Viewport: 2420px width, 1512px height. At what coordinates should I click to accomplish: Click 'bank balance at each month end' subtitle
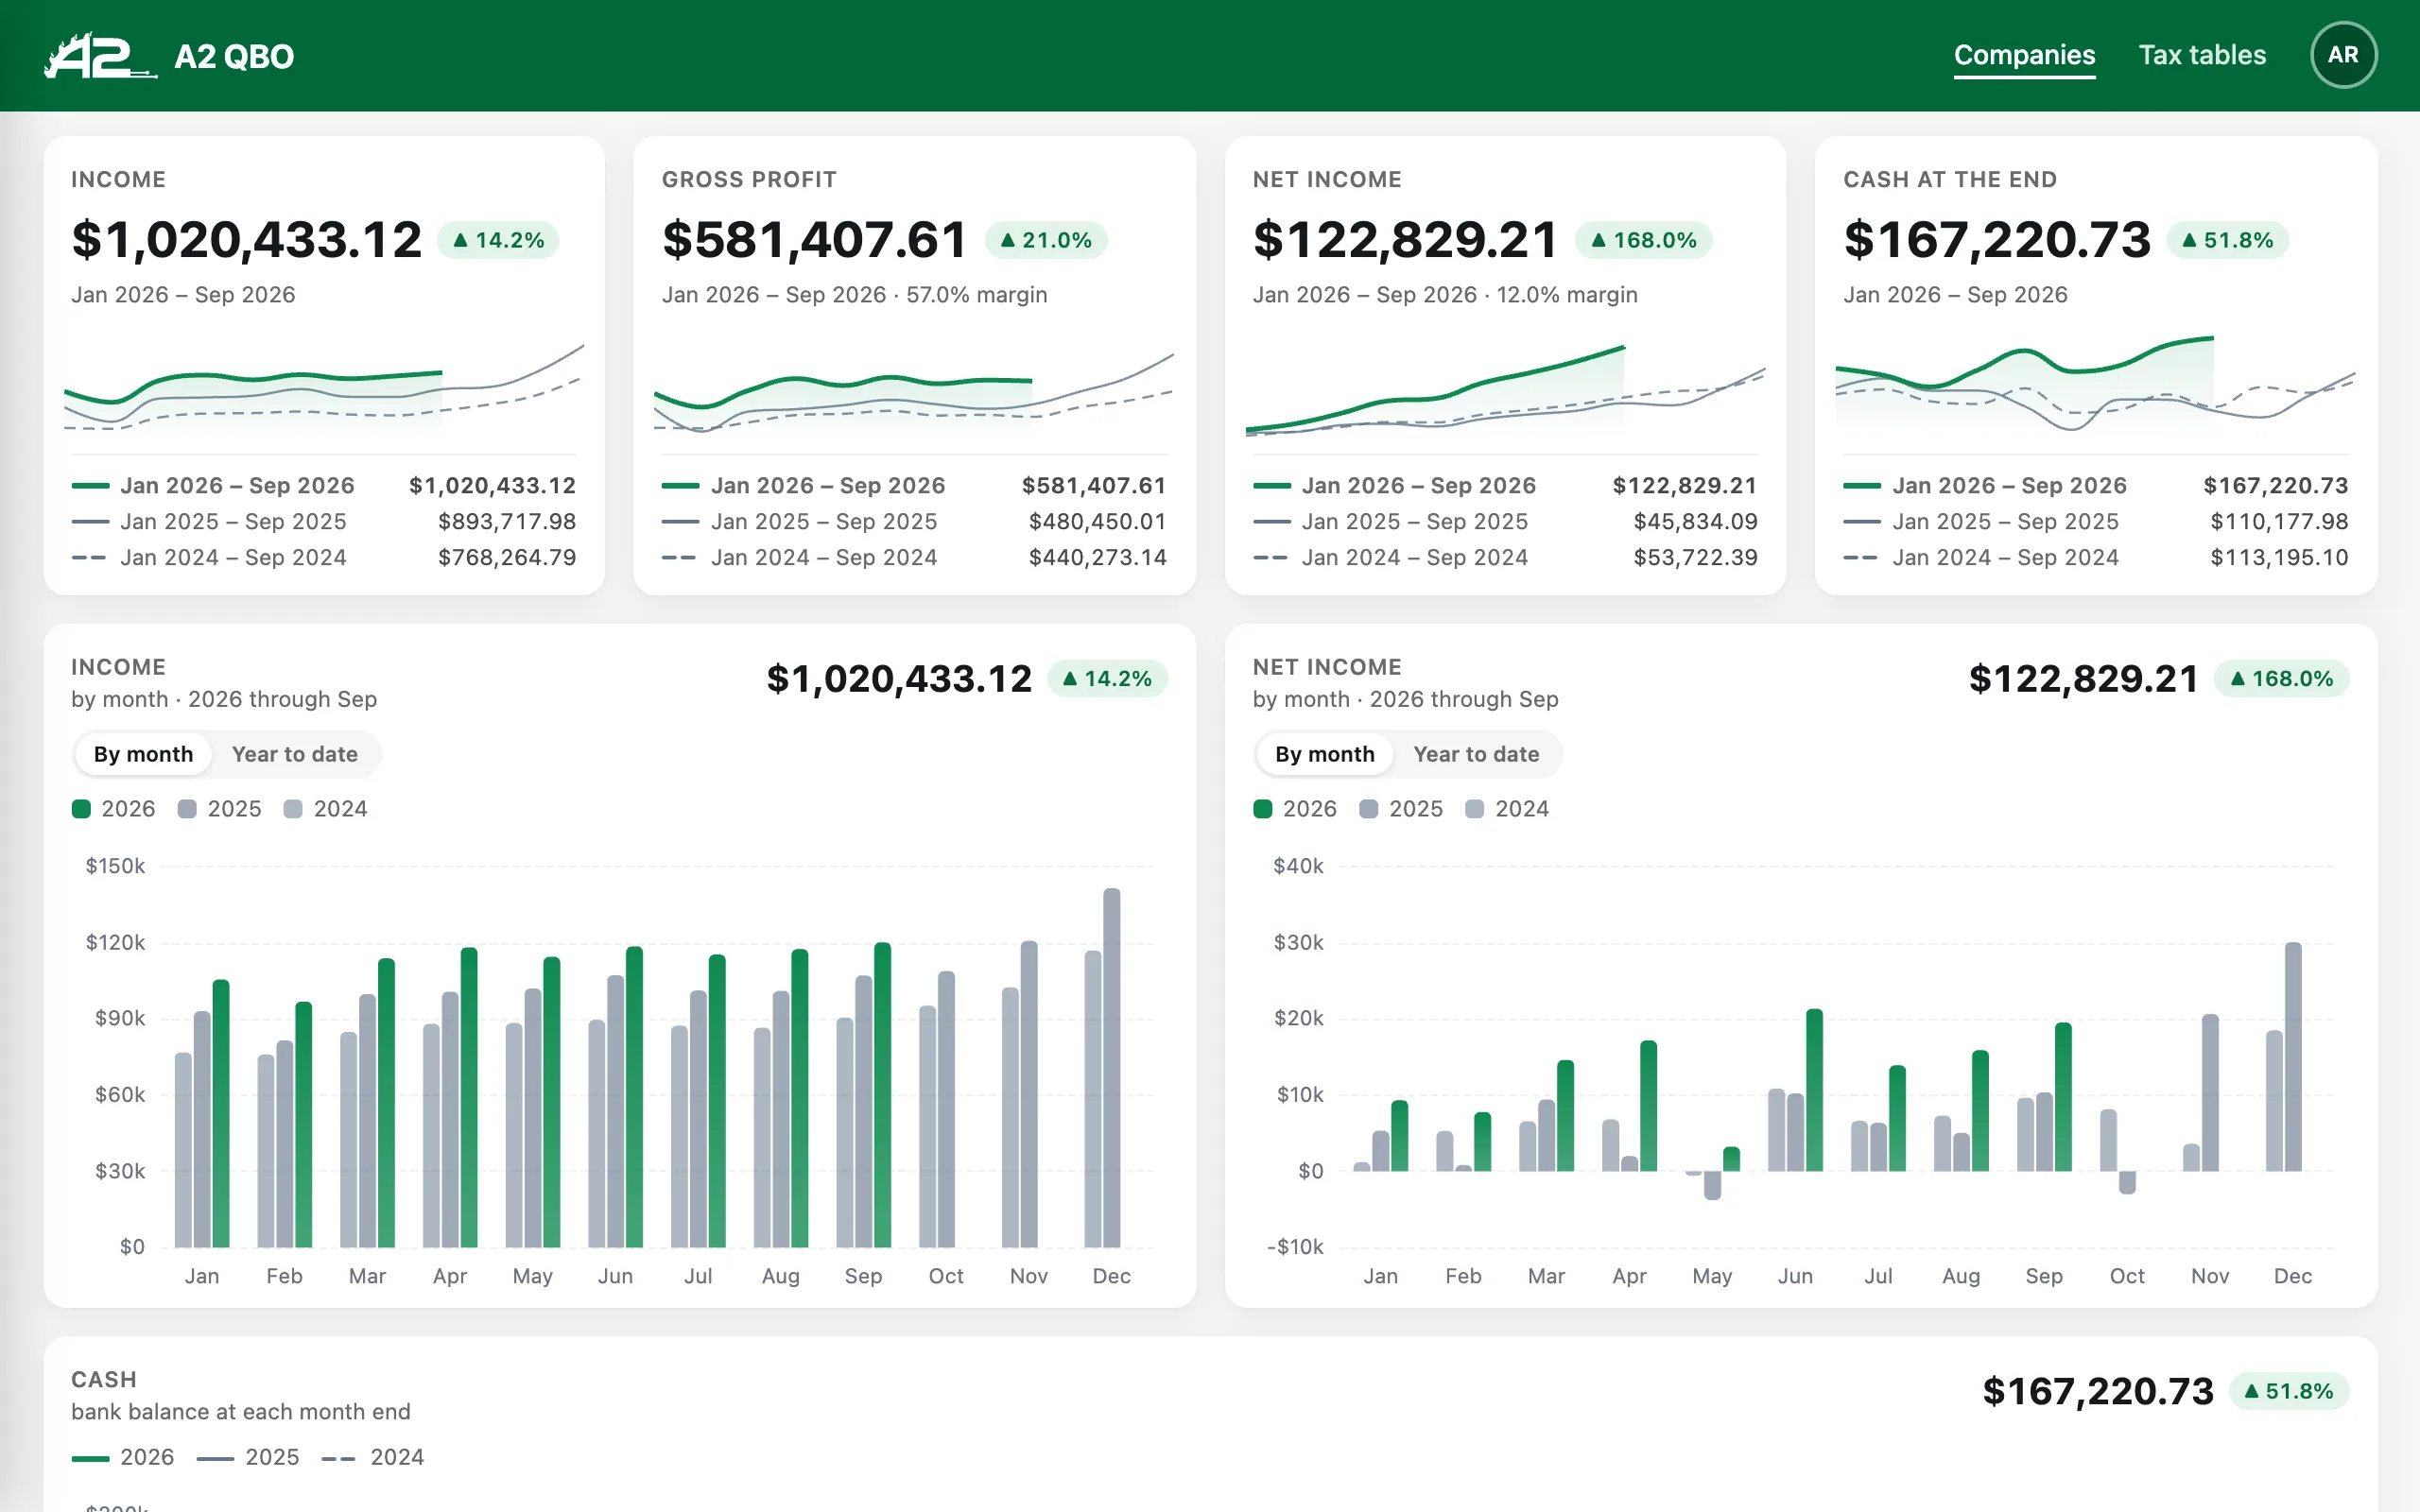(x=241, y=1412)
